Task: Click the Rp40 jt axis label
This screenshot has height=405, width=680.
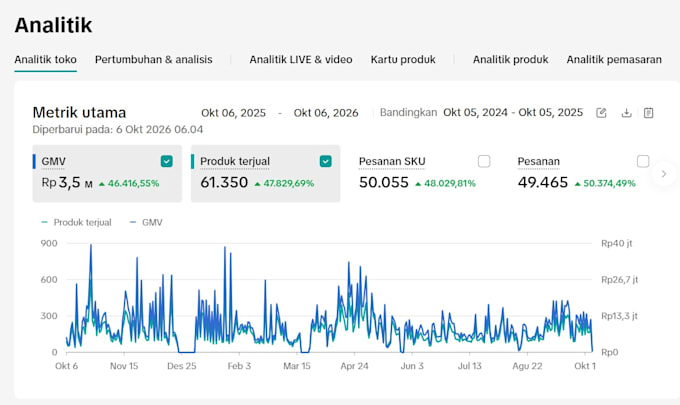Action: [x=617, y=243]
